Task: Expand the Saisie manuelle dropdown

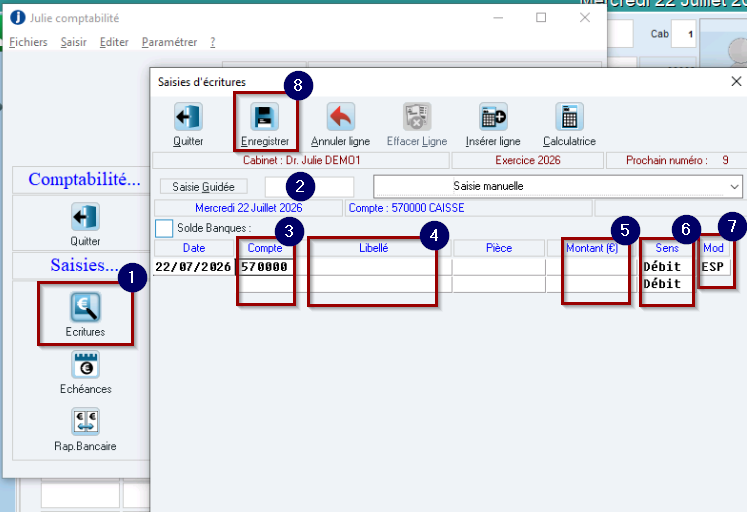Action: click(x=734, y=187)
